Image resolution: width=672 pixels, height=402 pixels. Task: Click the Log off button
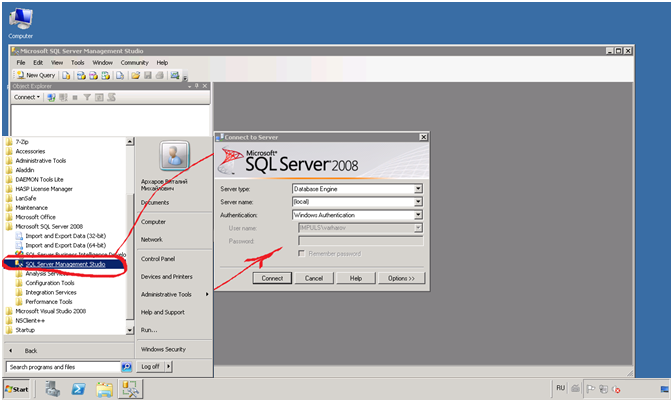click(150, 367)
